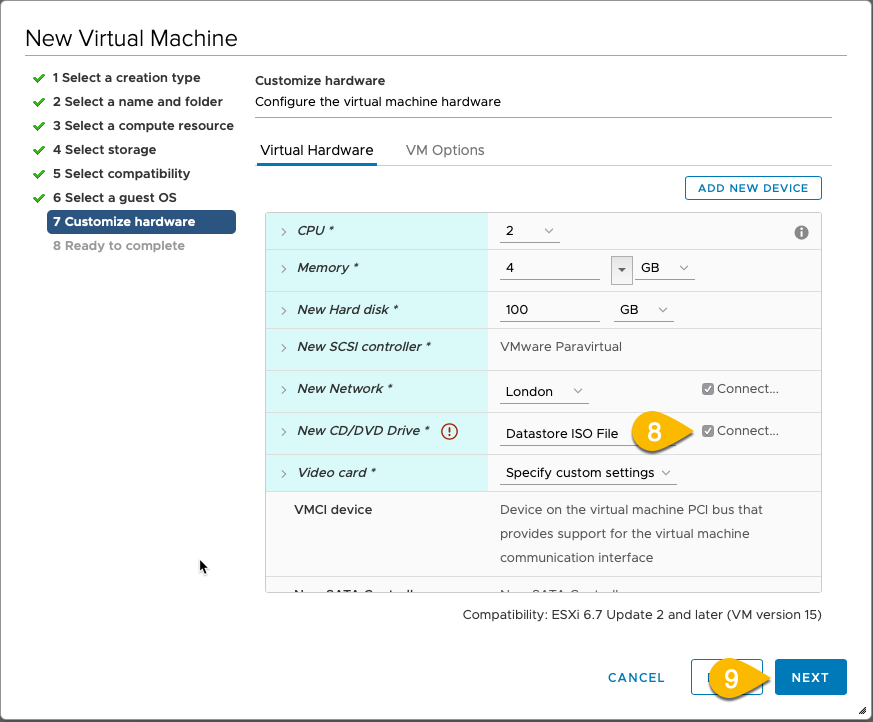This screenshot has height=722, width=873.
Task: Go to step 3 Select a compute resource
Action: click(143, 126)
